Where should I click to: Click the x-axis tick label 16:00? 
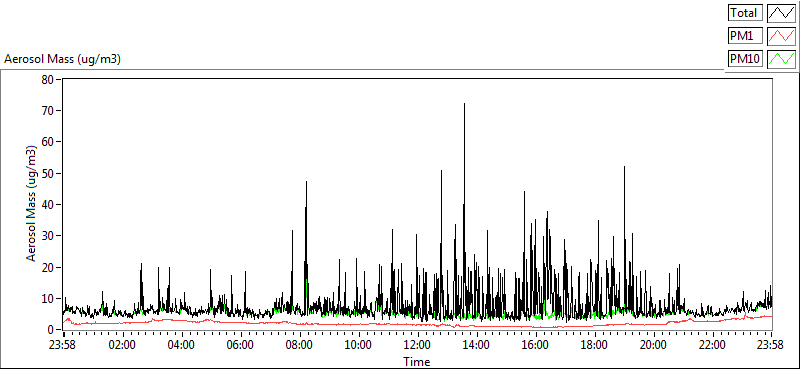point(536,345)
